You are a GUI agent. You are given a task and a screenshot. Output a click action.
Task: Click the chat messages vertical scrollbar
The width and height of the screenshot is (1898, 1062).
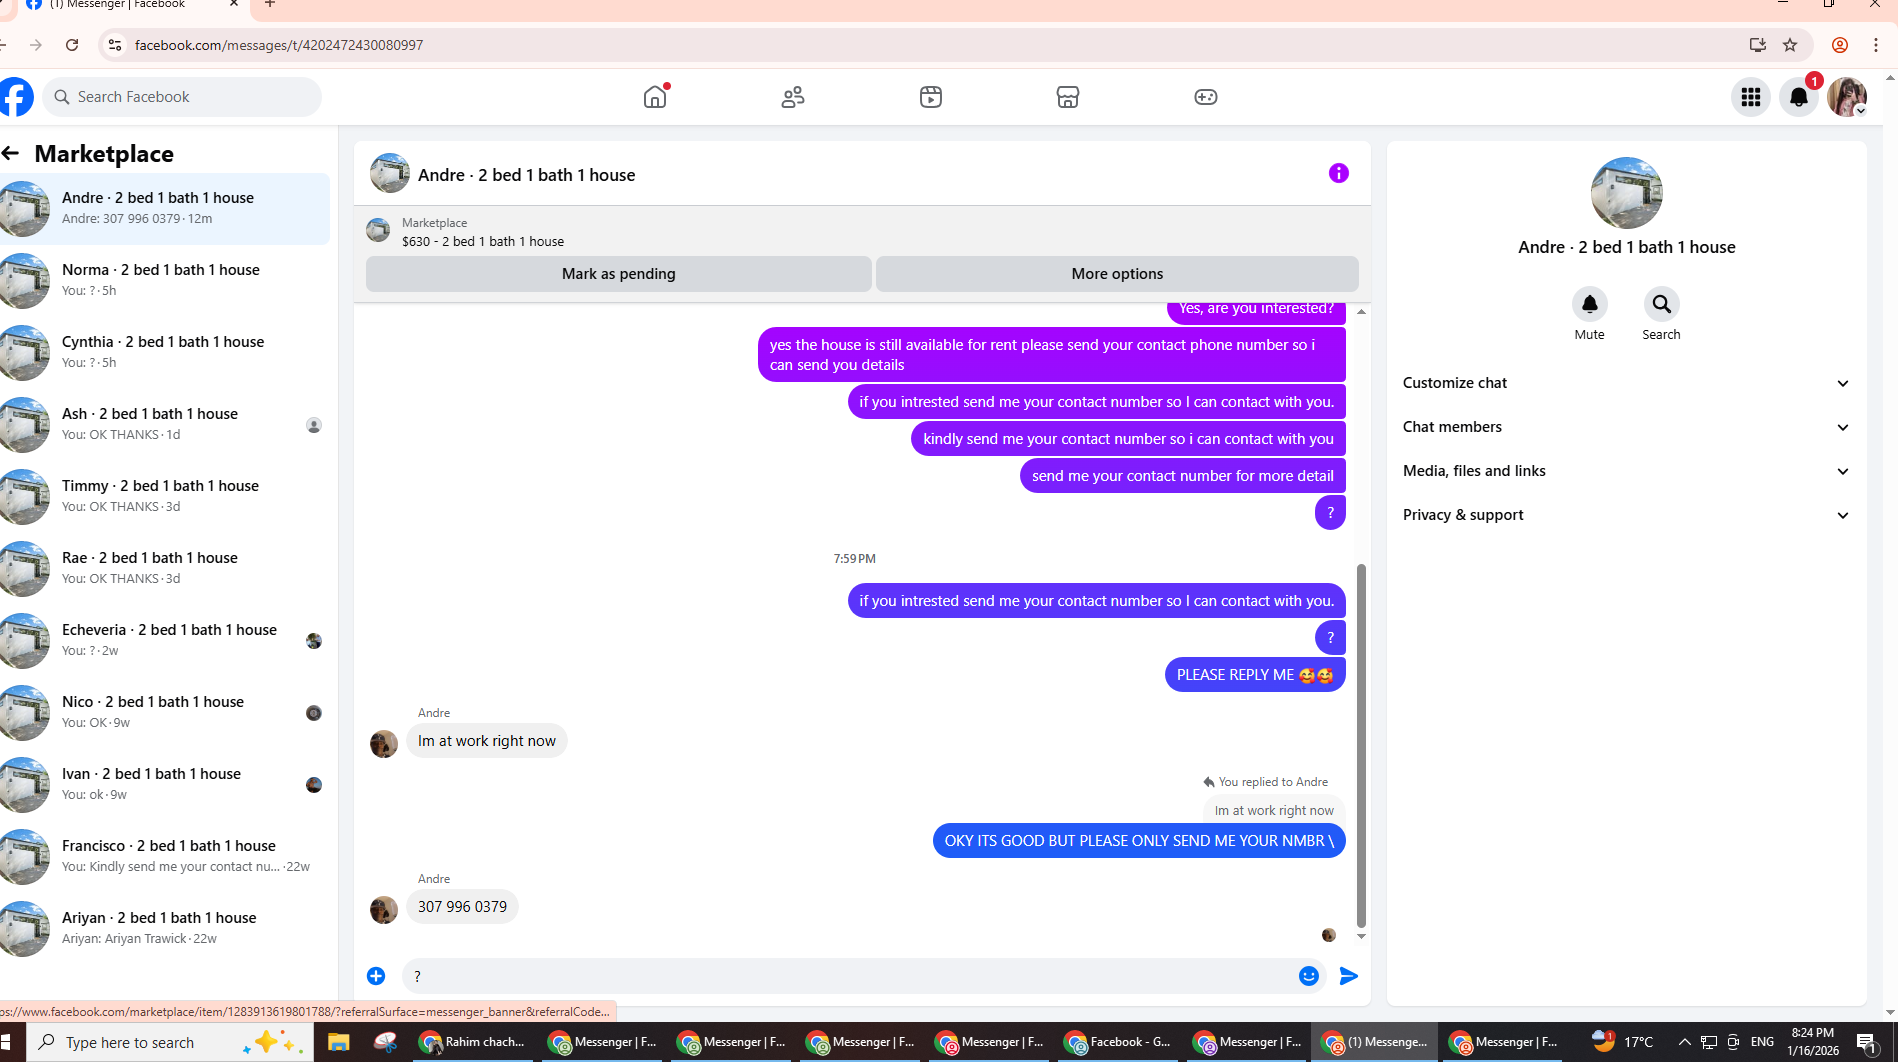(x=1361, y=745)
